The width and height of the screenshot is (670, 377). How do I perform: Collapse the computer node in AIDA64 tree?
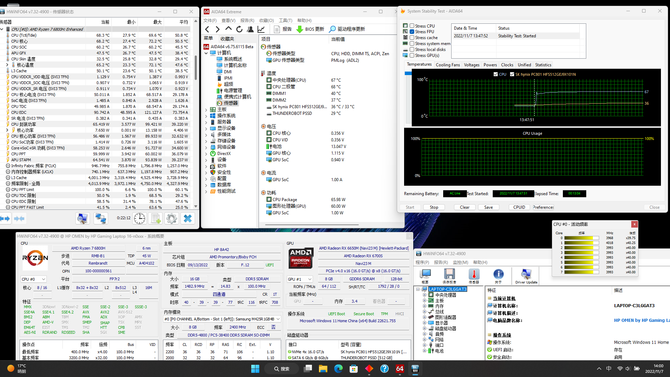point(206,53)
